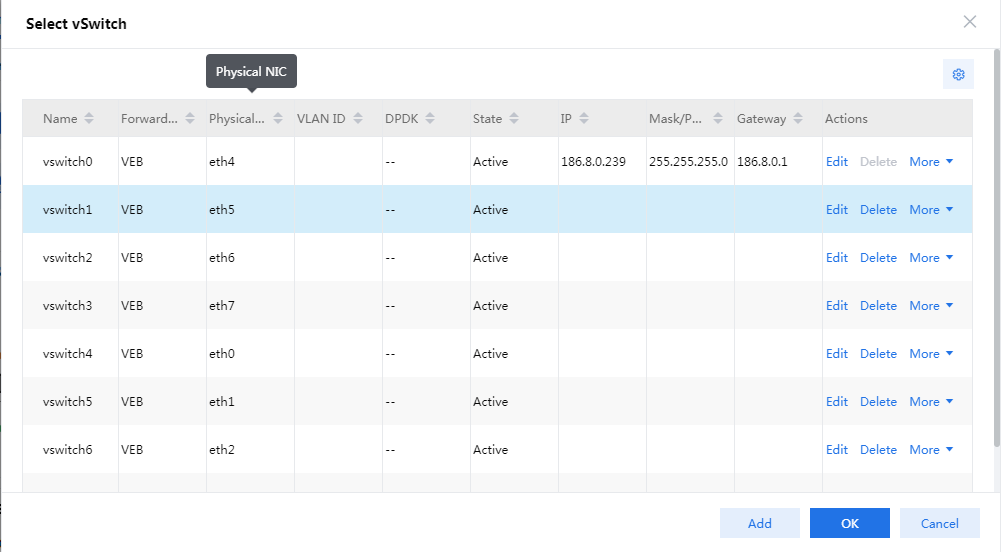1001x552 pixels.
Task: Sort by IP column arrows
Action: click(583, 119)
